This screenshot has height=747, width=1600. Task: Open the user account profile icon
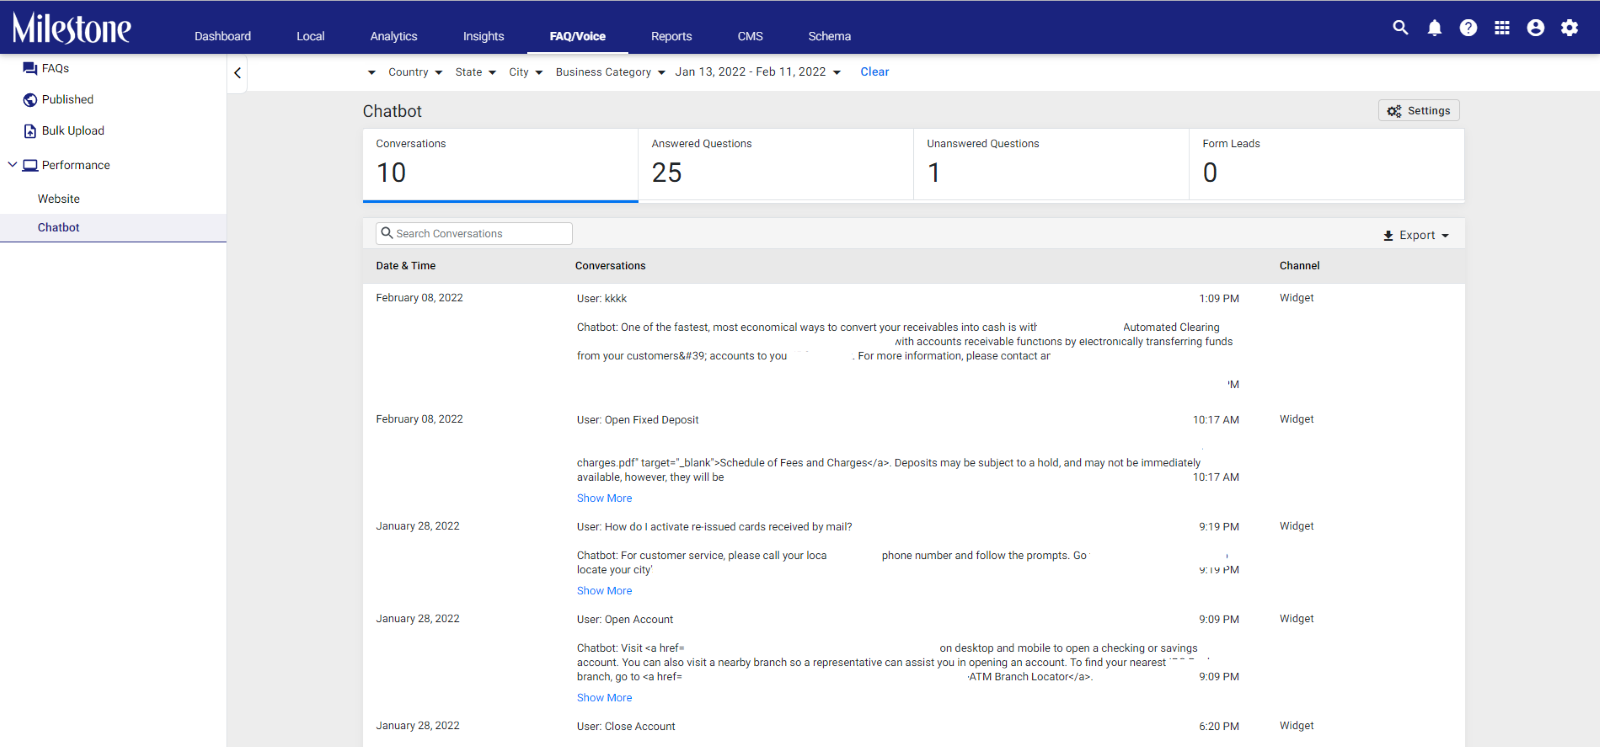1536,28
